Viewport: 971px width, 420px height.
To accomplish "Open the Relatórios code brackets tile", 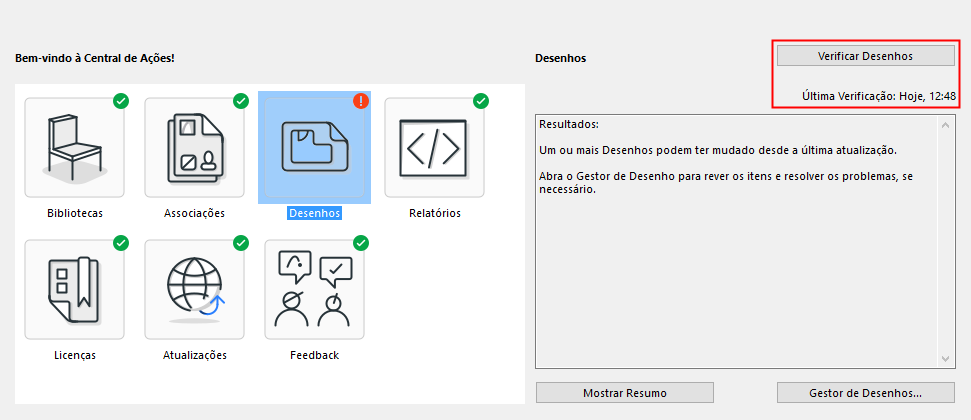I will coord(435,147).
